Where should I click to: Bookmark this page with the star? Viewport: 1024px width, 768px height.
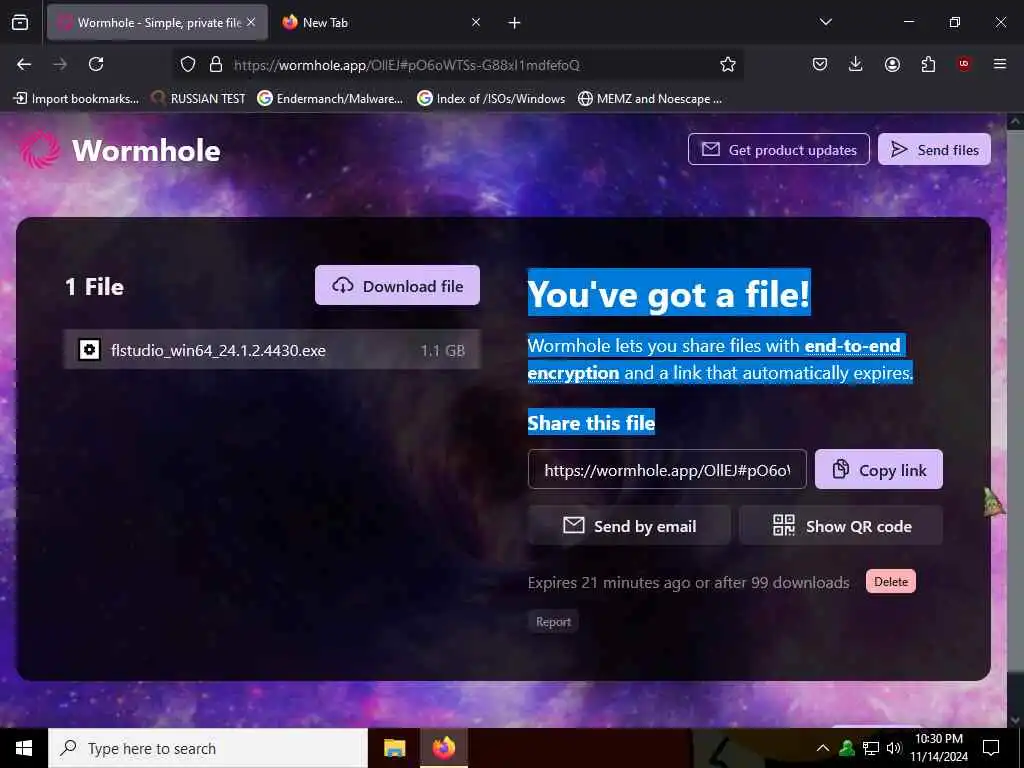coord(728,64)
